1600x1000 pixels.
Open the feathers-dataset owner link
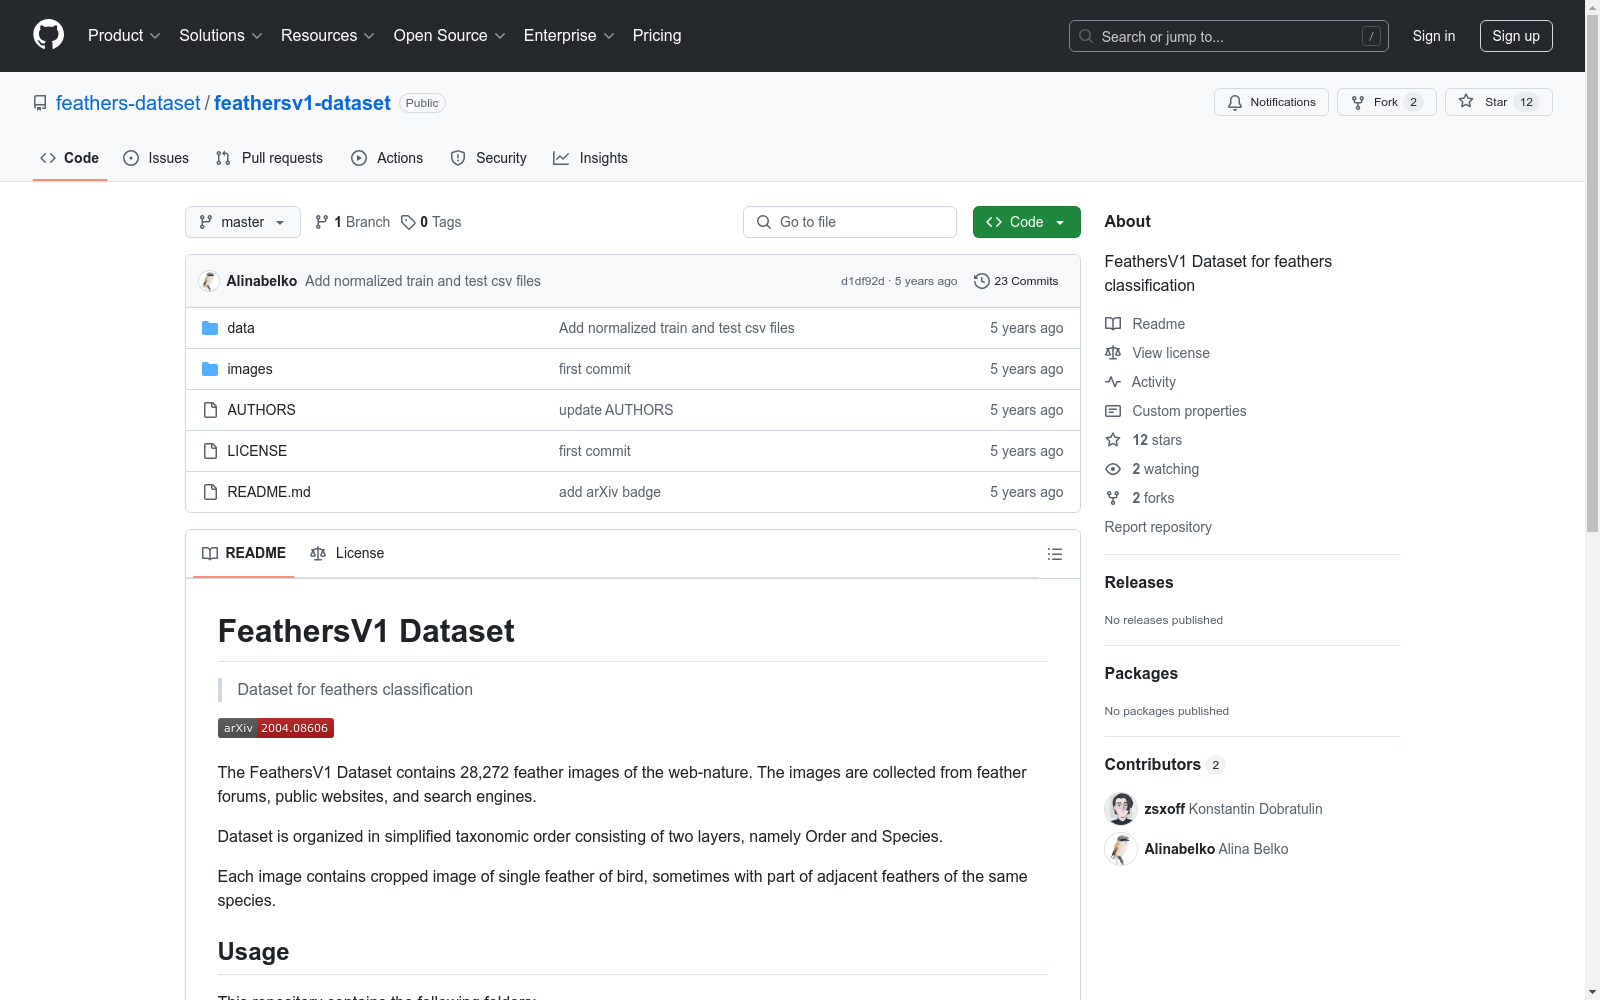coord(128,103)
